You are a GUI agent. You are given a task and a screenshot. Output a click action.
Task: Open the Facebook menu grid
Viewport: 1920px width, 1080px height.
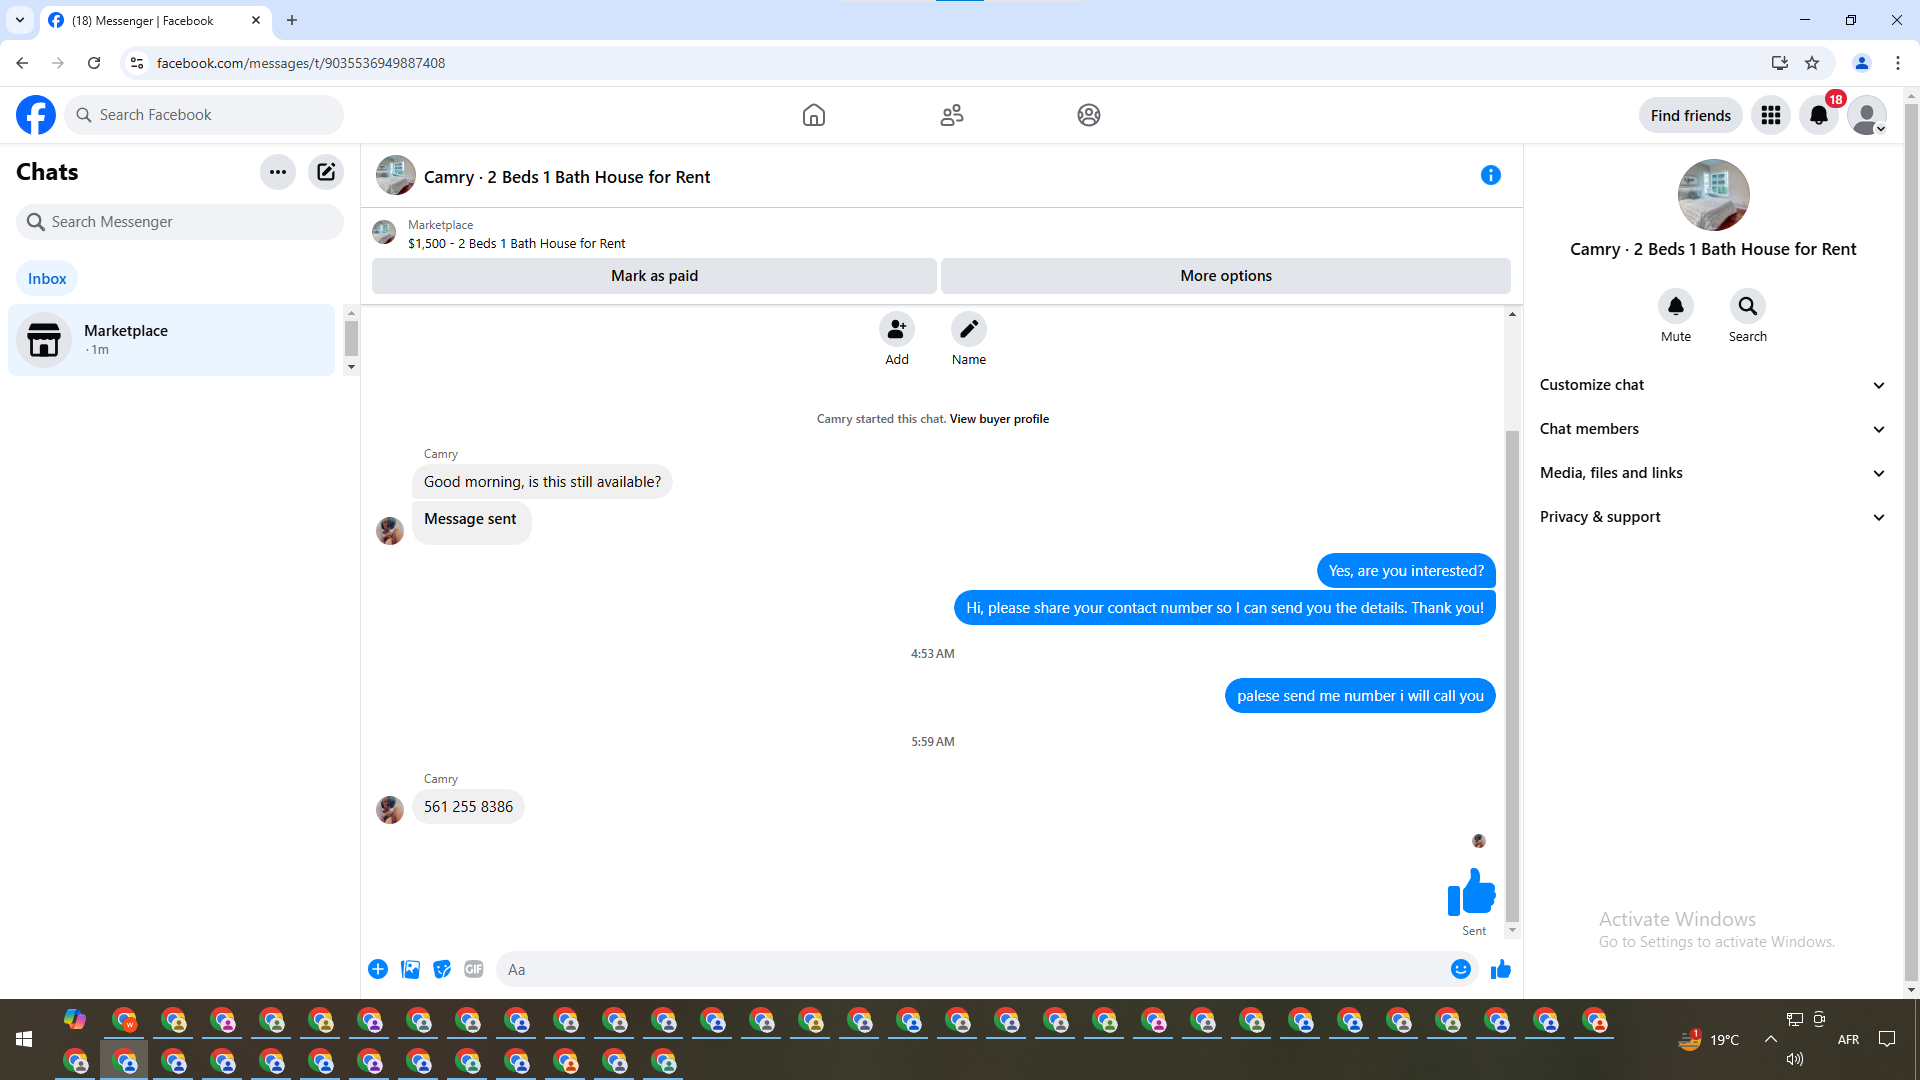click(x=1770, y=115)
